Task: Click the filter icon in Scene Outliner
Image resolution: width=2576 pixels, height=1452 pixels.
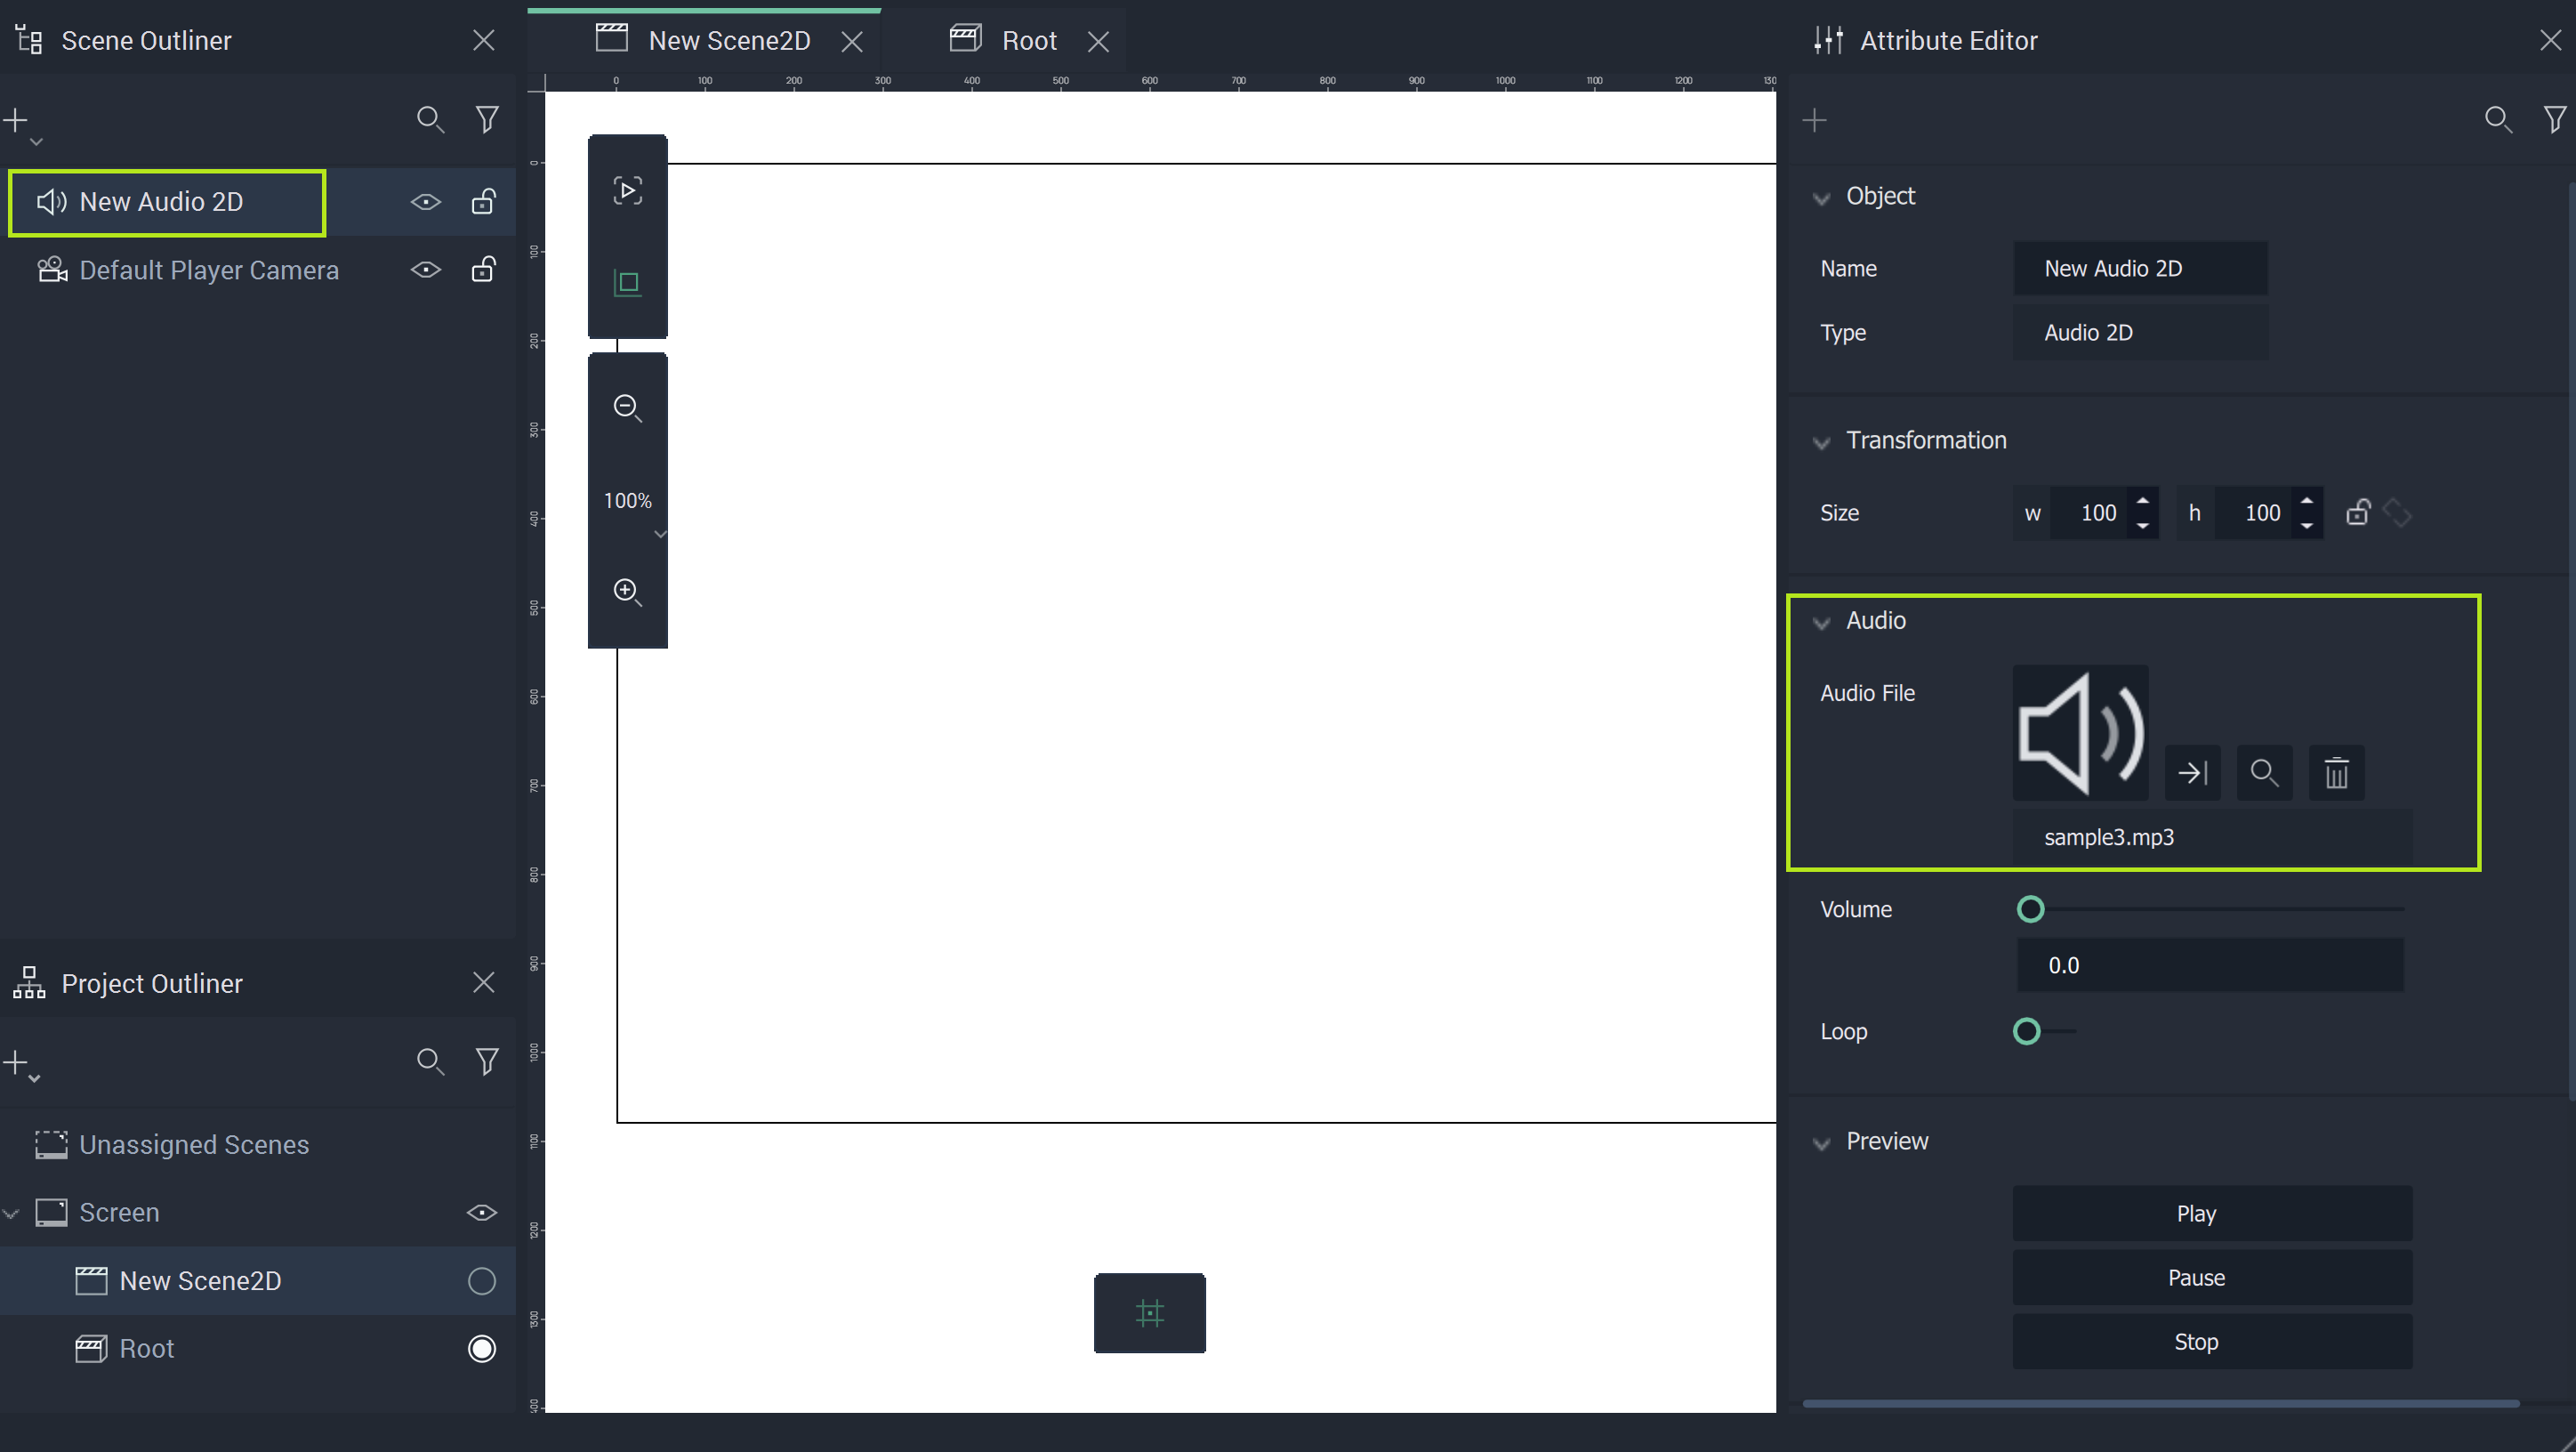Action: click(x=487, y=120)
